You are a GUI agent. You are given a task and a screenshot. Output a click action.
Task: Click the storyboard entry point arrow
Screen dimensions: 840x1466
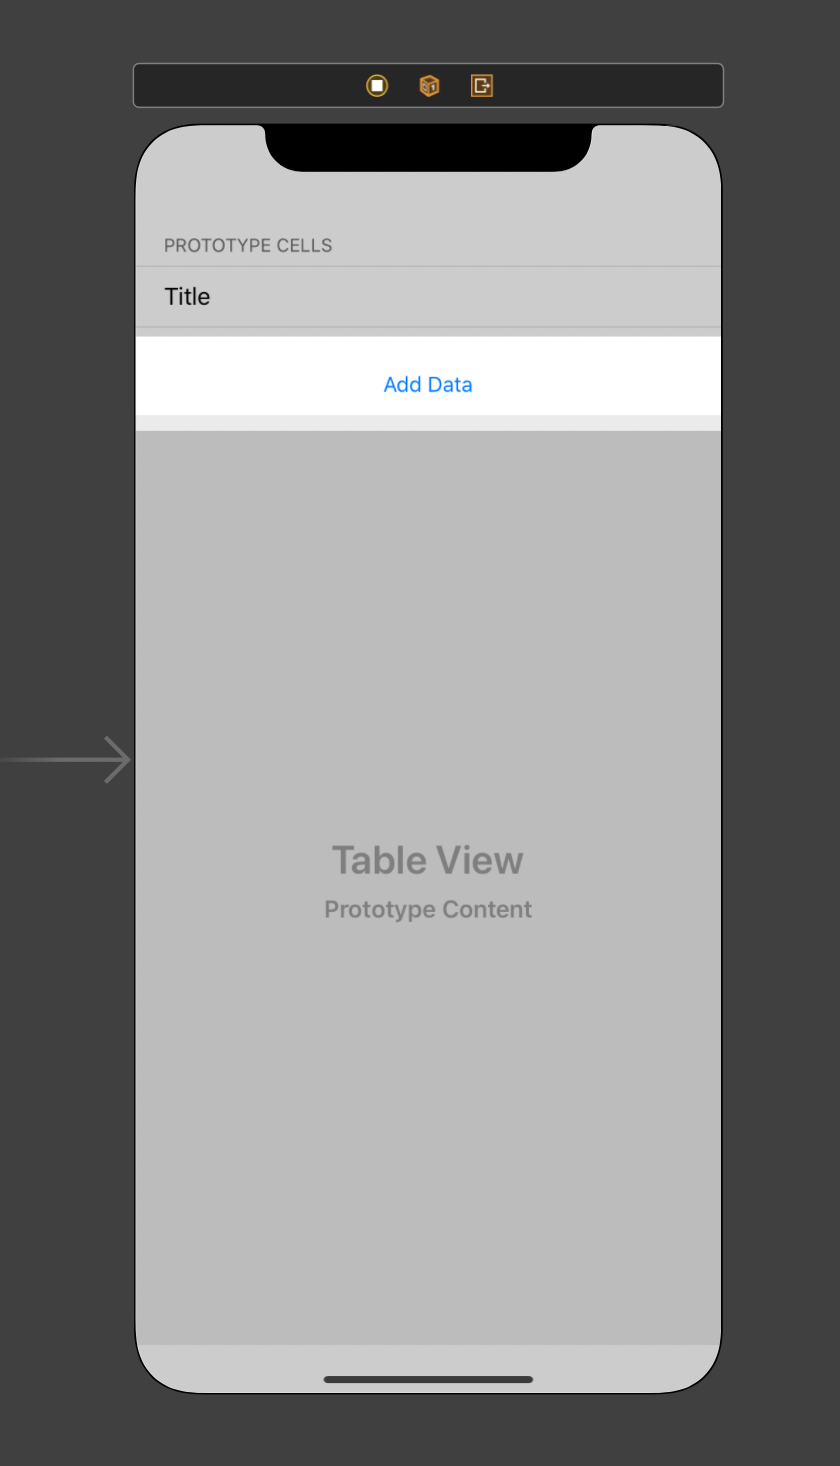(x=66, y=760)
